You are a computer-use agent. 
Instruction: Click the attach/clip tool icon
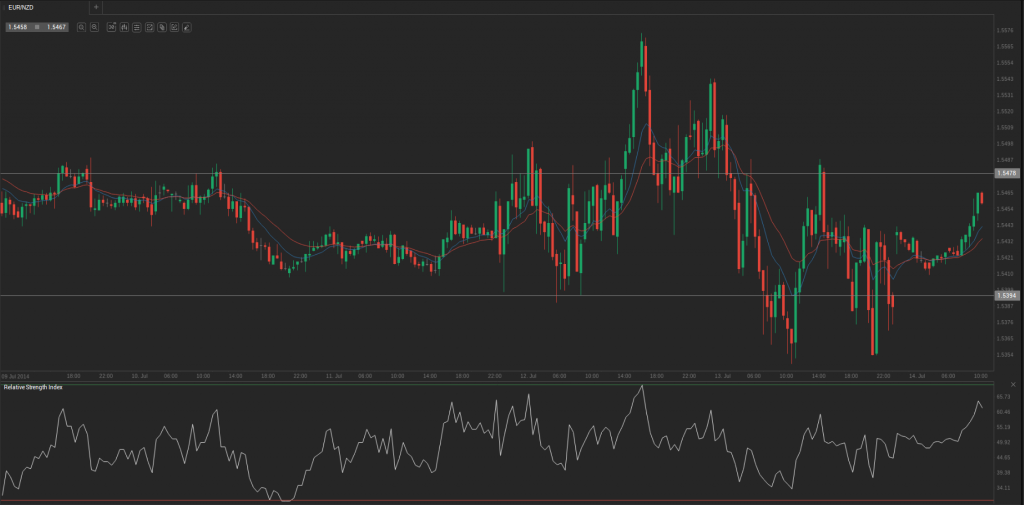pyautogui.click(x=162, y=27)
